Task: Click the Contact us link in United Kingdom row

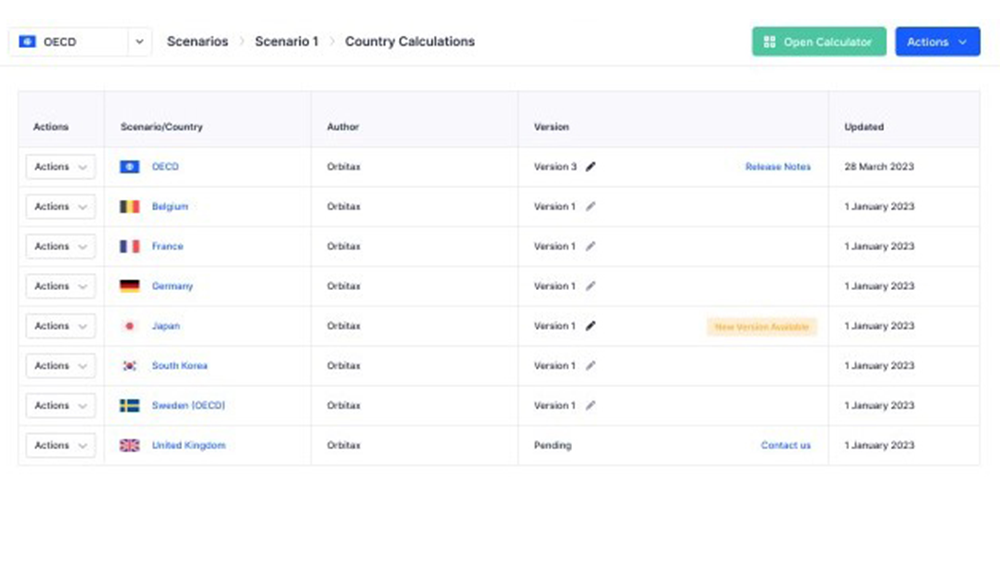Action: click(785, 446)
